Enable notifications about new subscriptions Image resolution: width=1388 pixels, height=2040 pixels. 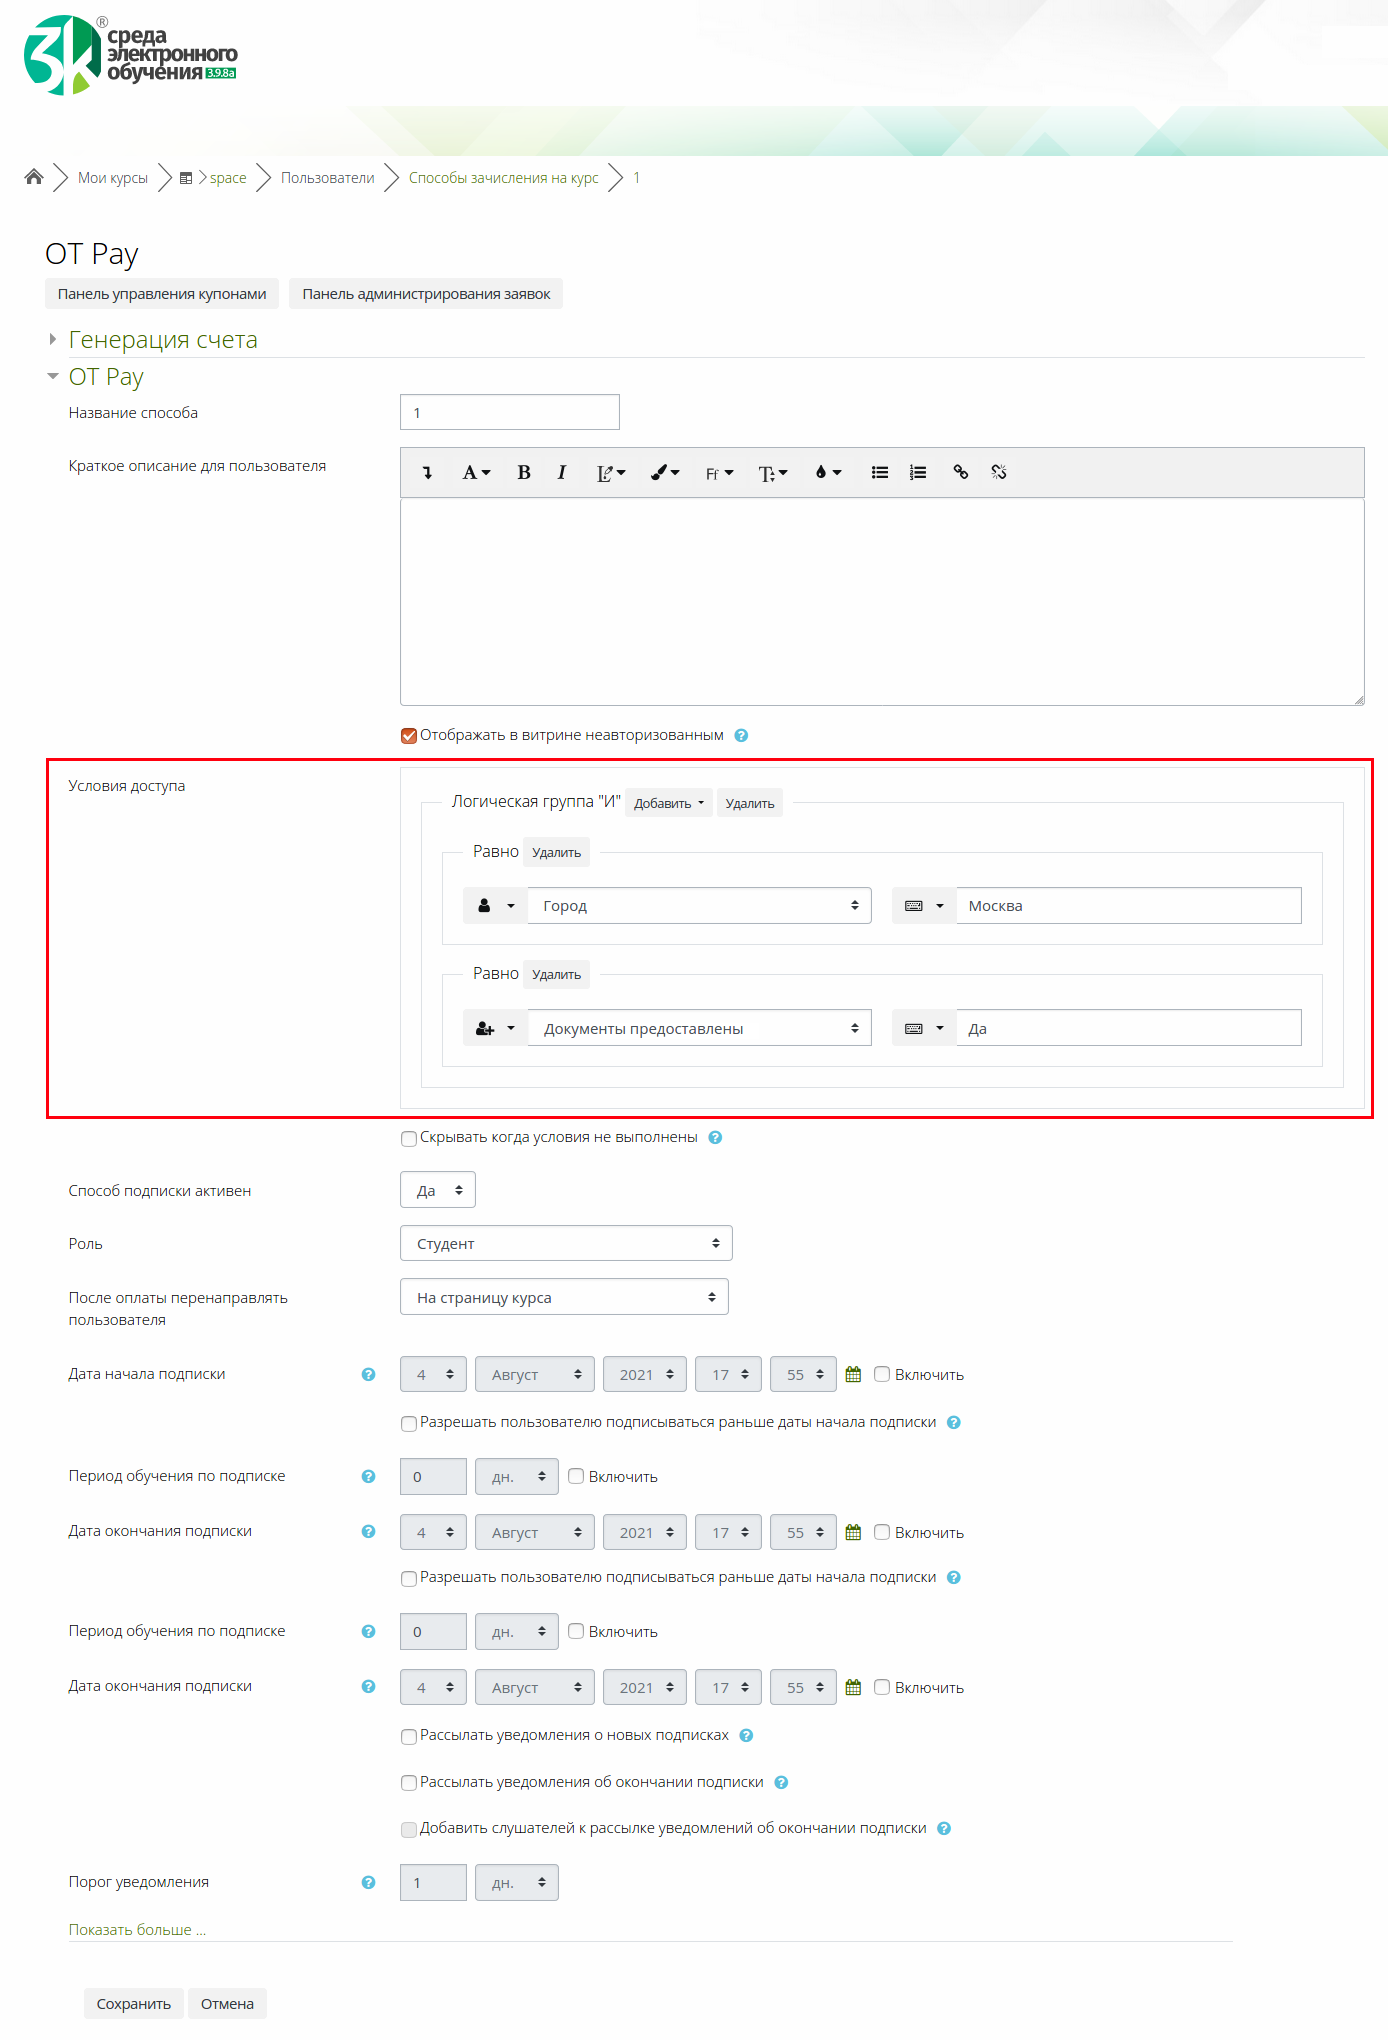pos(409,1736)
